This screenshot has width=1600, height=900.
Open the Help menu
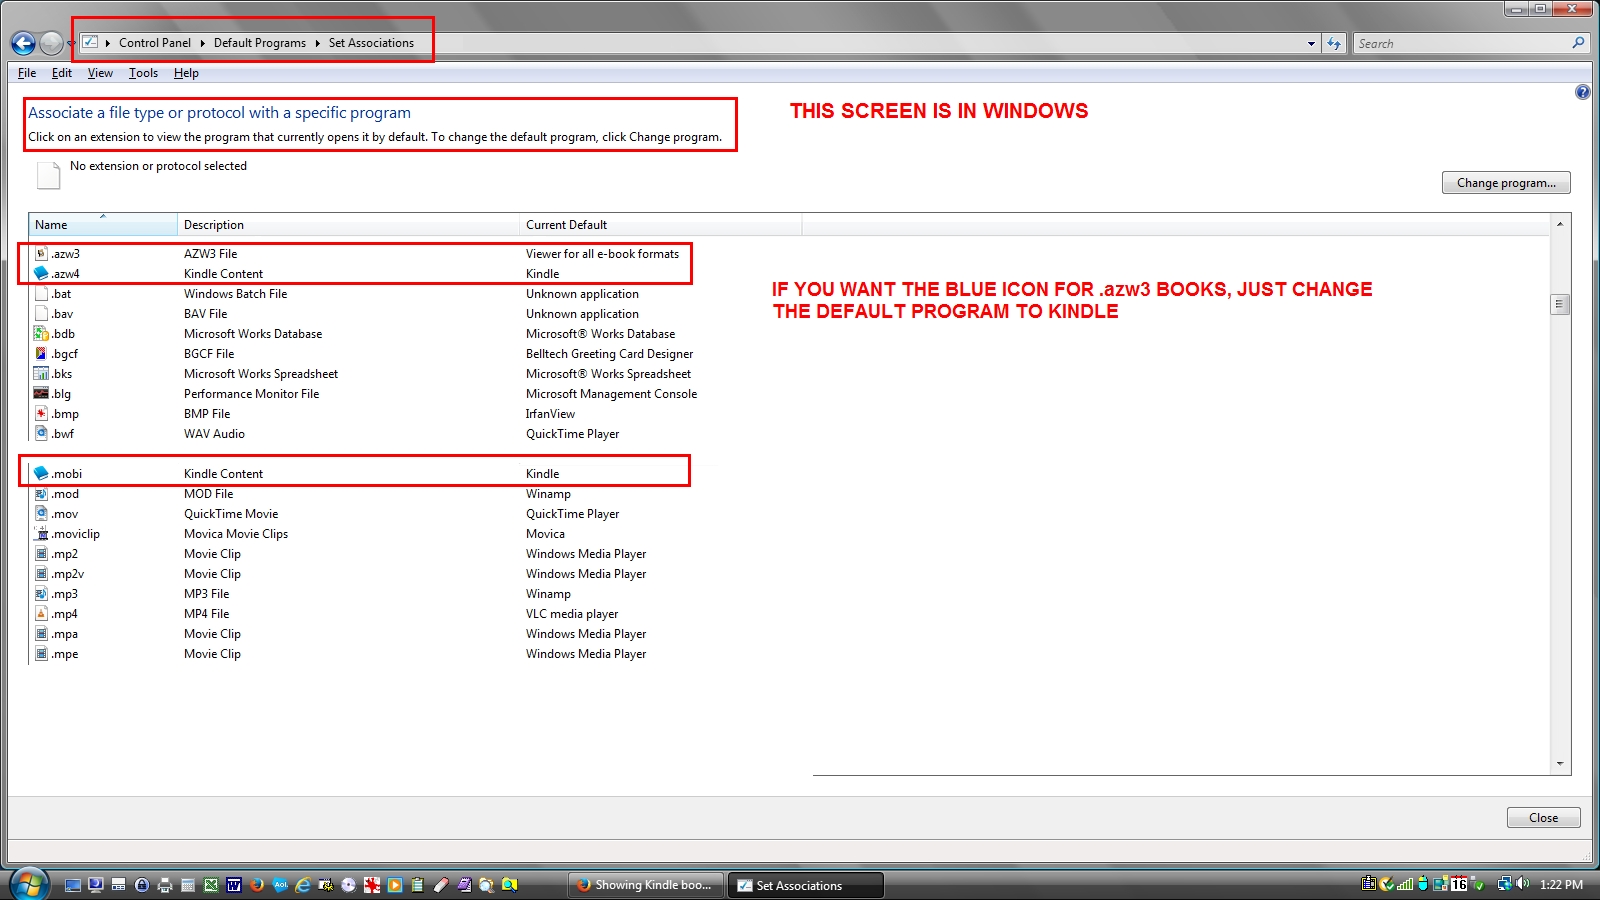coord(186,73)
